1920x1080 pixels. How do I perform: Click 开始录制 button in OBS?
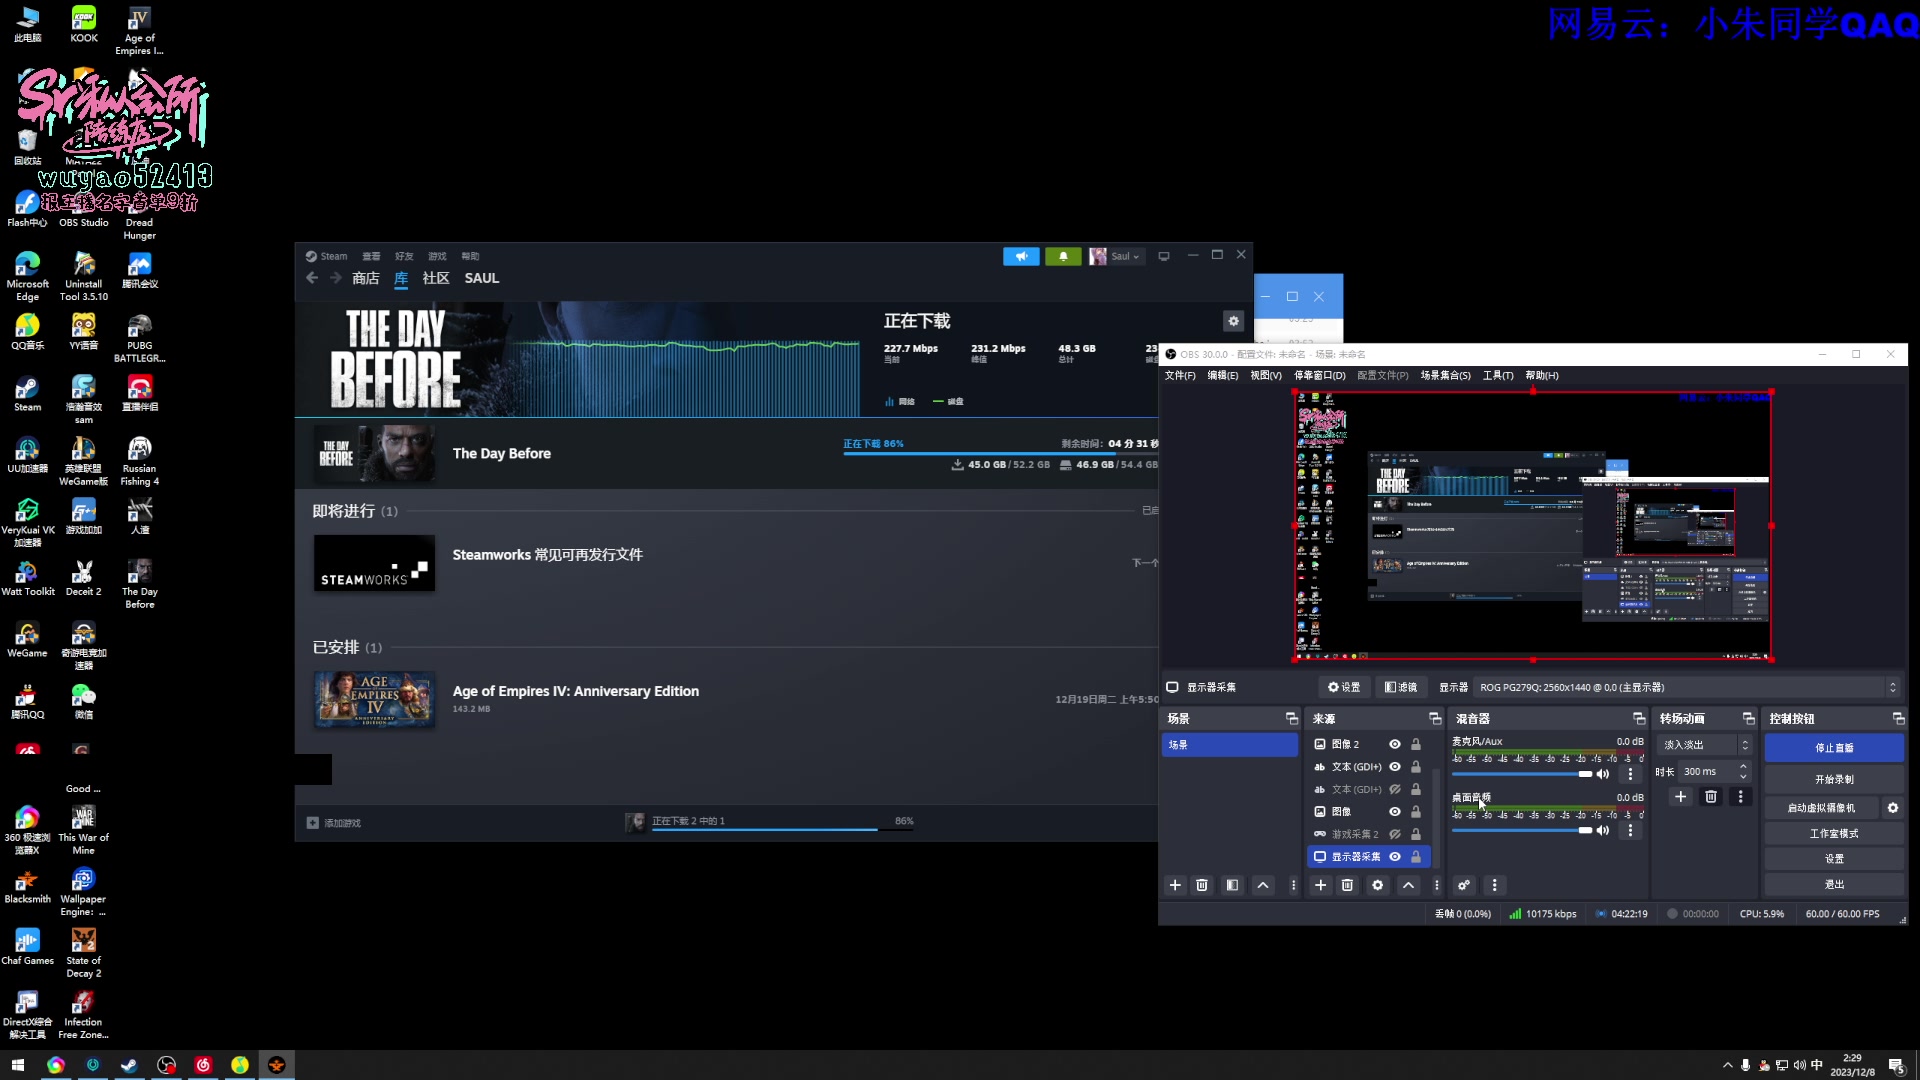pos(1834,780)
